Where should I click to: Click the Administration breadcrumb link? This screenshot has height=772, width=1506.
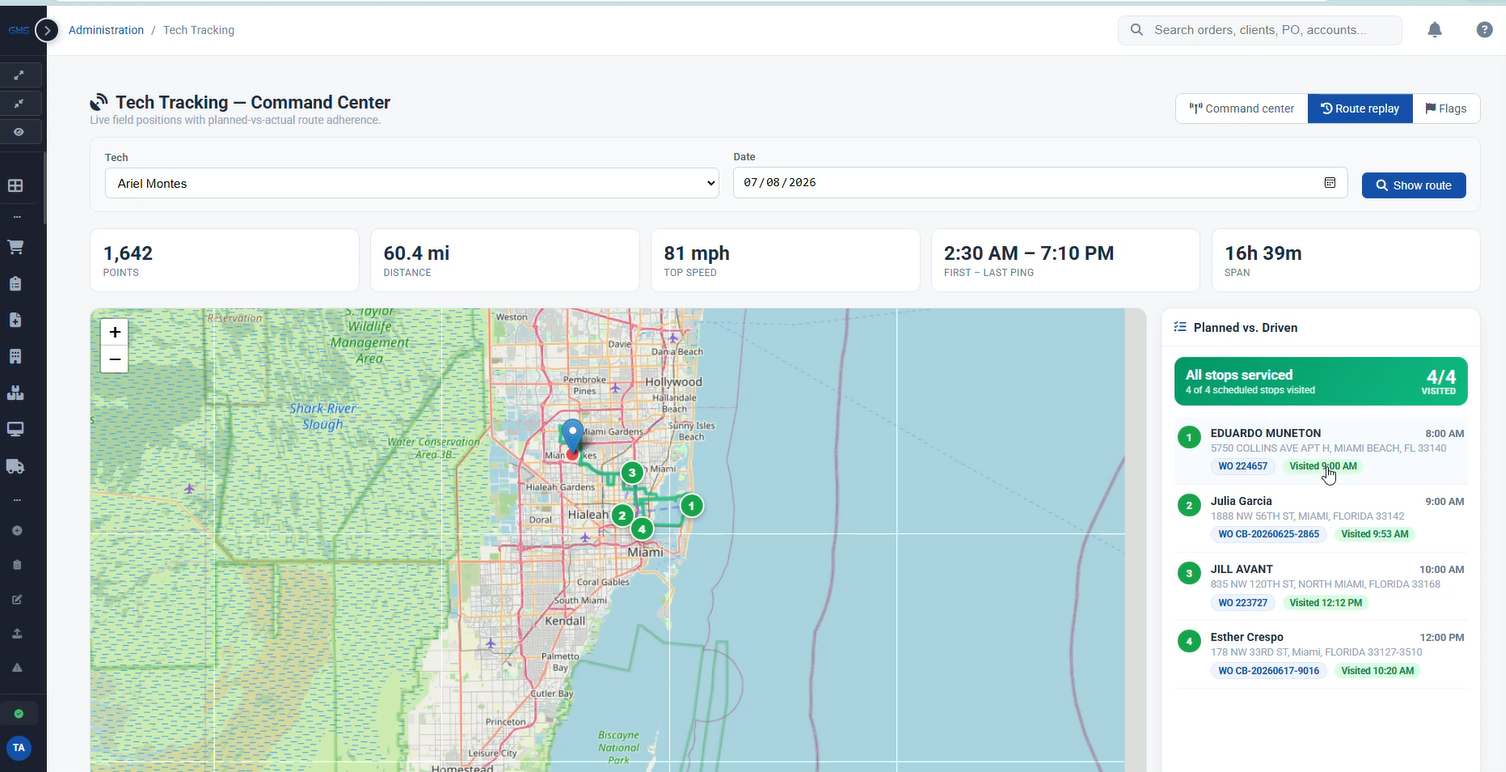(x=106, y=30)
